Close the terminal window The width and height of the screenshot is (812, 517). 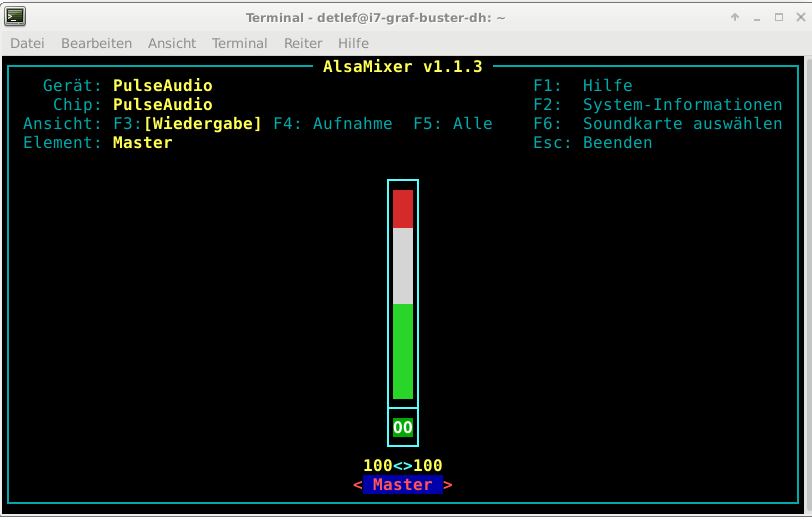tap(800, 17)
